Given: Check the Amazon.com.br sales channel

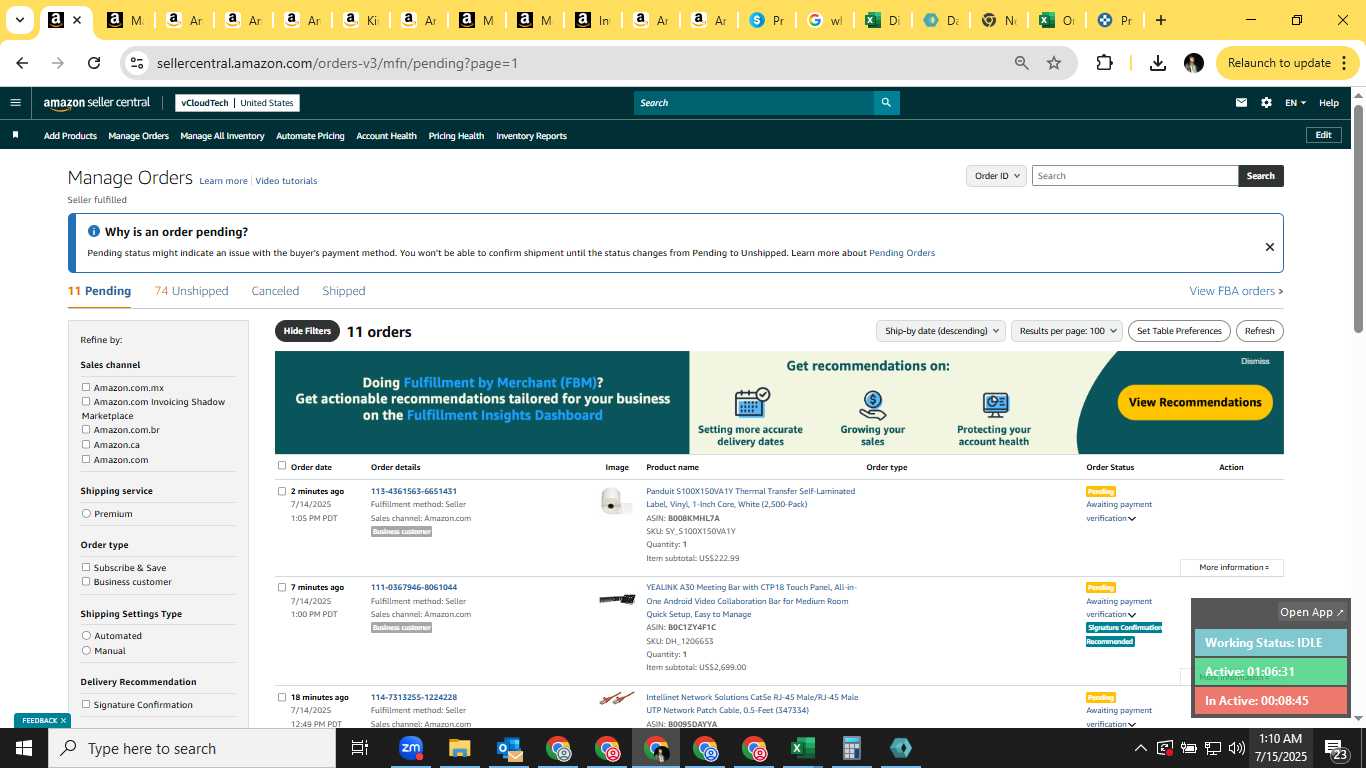Looking at the screenshot, I should point(86,429).
